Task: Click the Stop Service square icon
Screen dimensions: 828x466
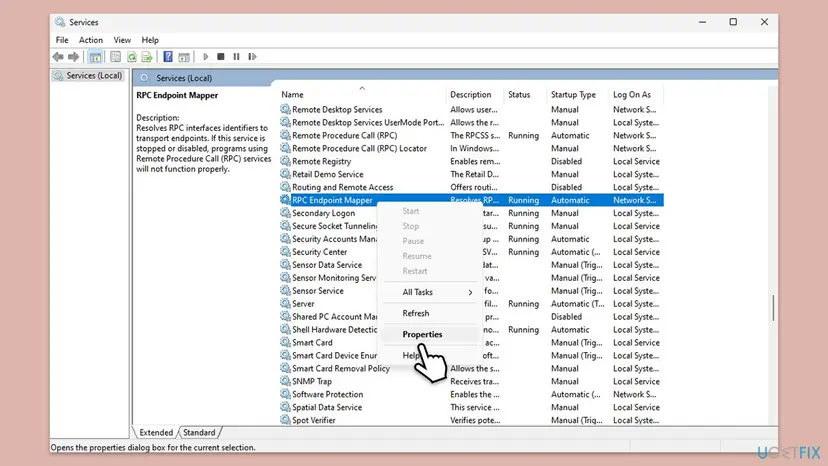Action: pos(221,57)
